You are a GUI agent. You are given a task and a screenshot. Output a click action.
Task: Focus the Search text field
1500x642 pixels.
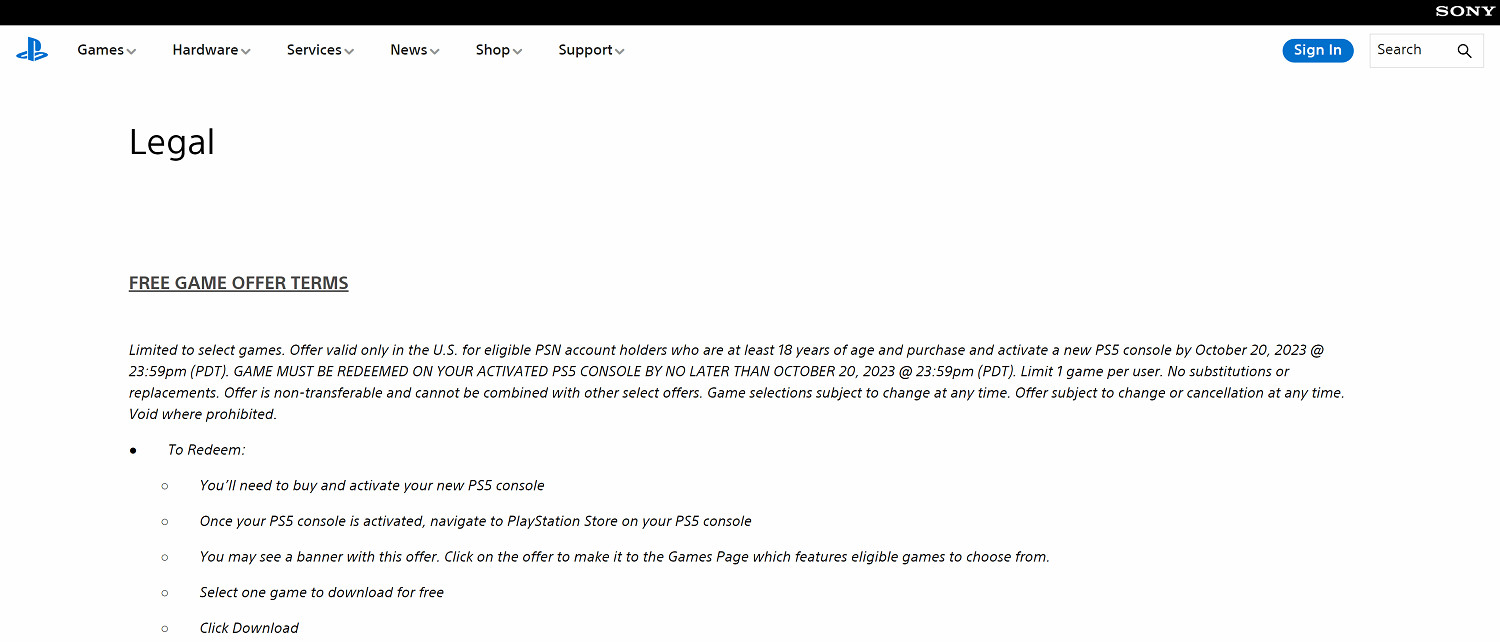tap(1410, 50)
